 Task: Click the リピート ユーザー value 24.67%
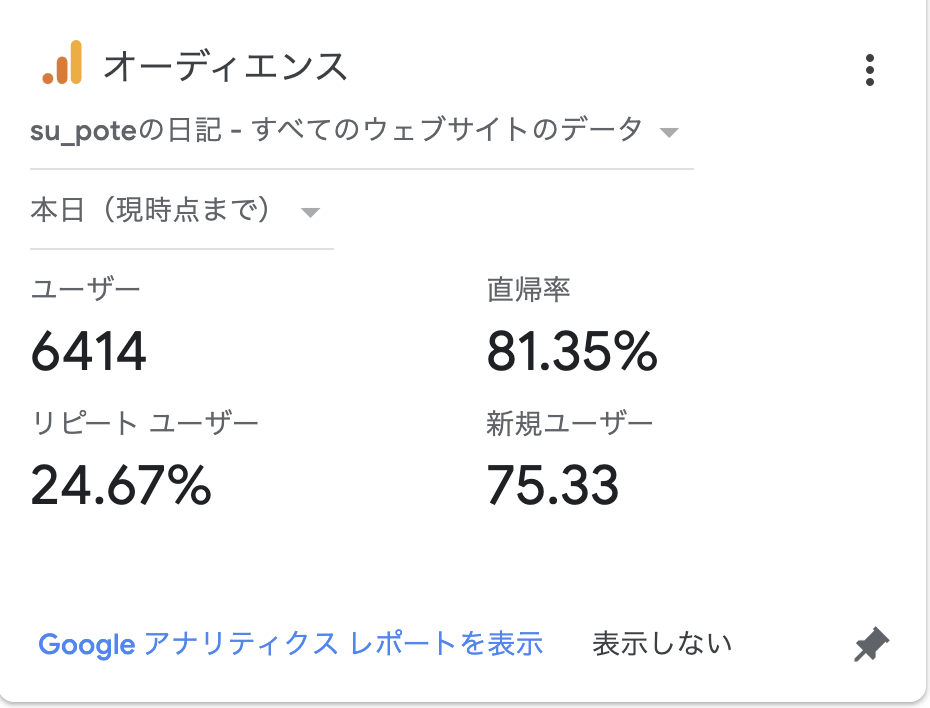(x=121, y=486)
